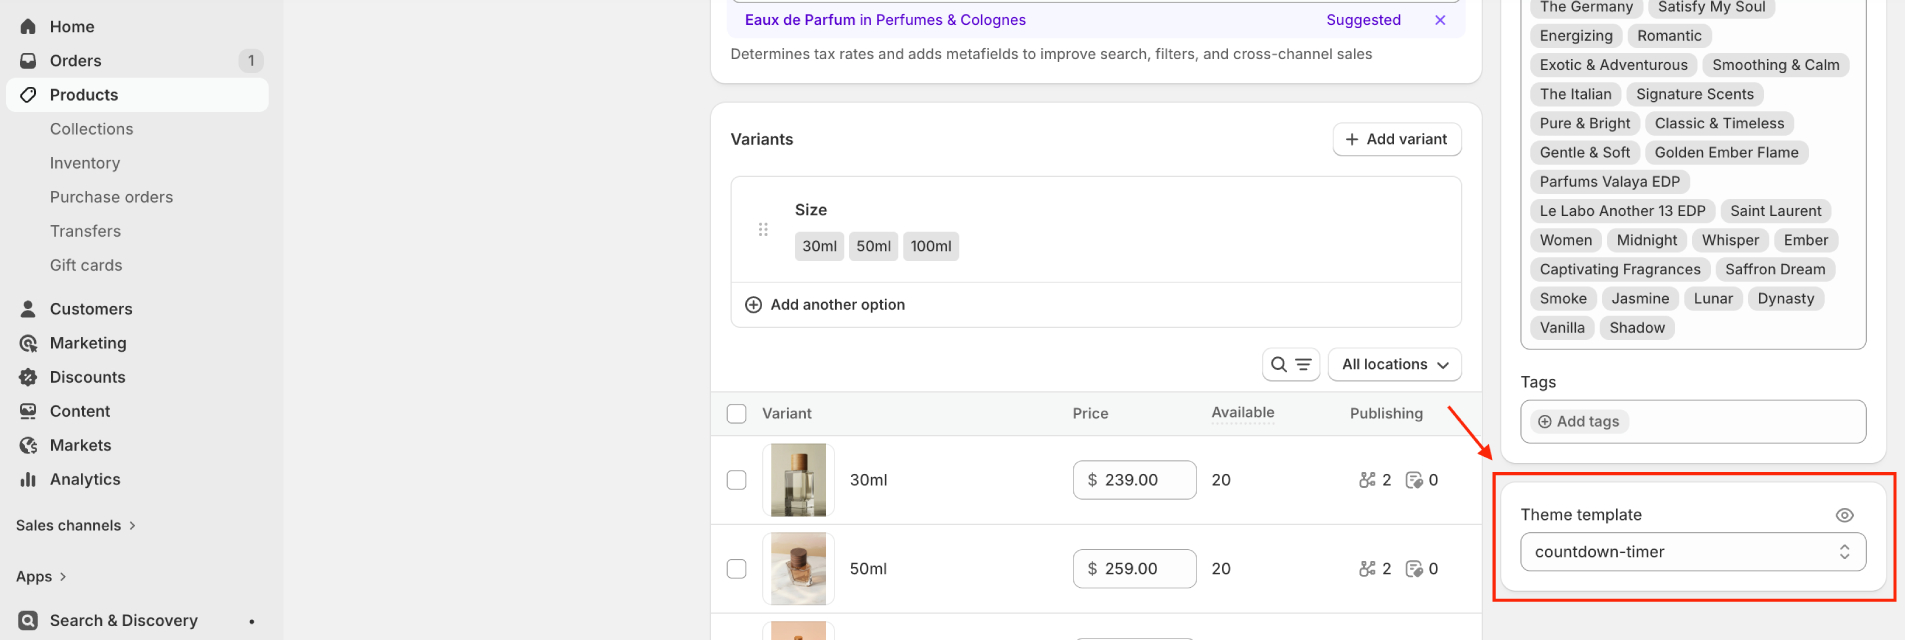
Task: Open the Inventory page
Action: click(85, 163)
